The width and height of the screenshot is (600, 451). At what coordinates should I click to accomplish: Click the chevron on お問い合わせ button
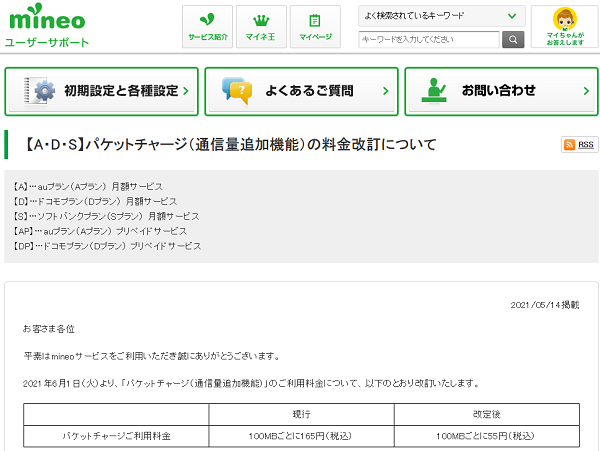pos(586,91)
